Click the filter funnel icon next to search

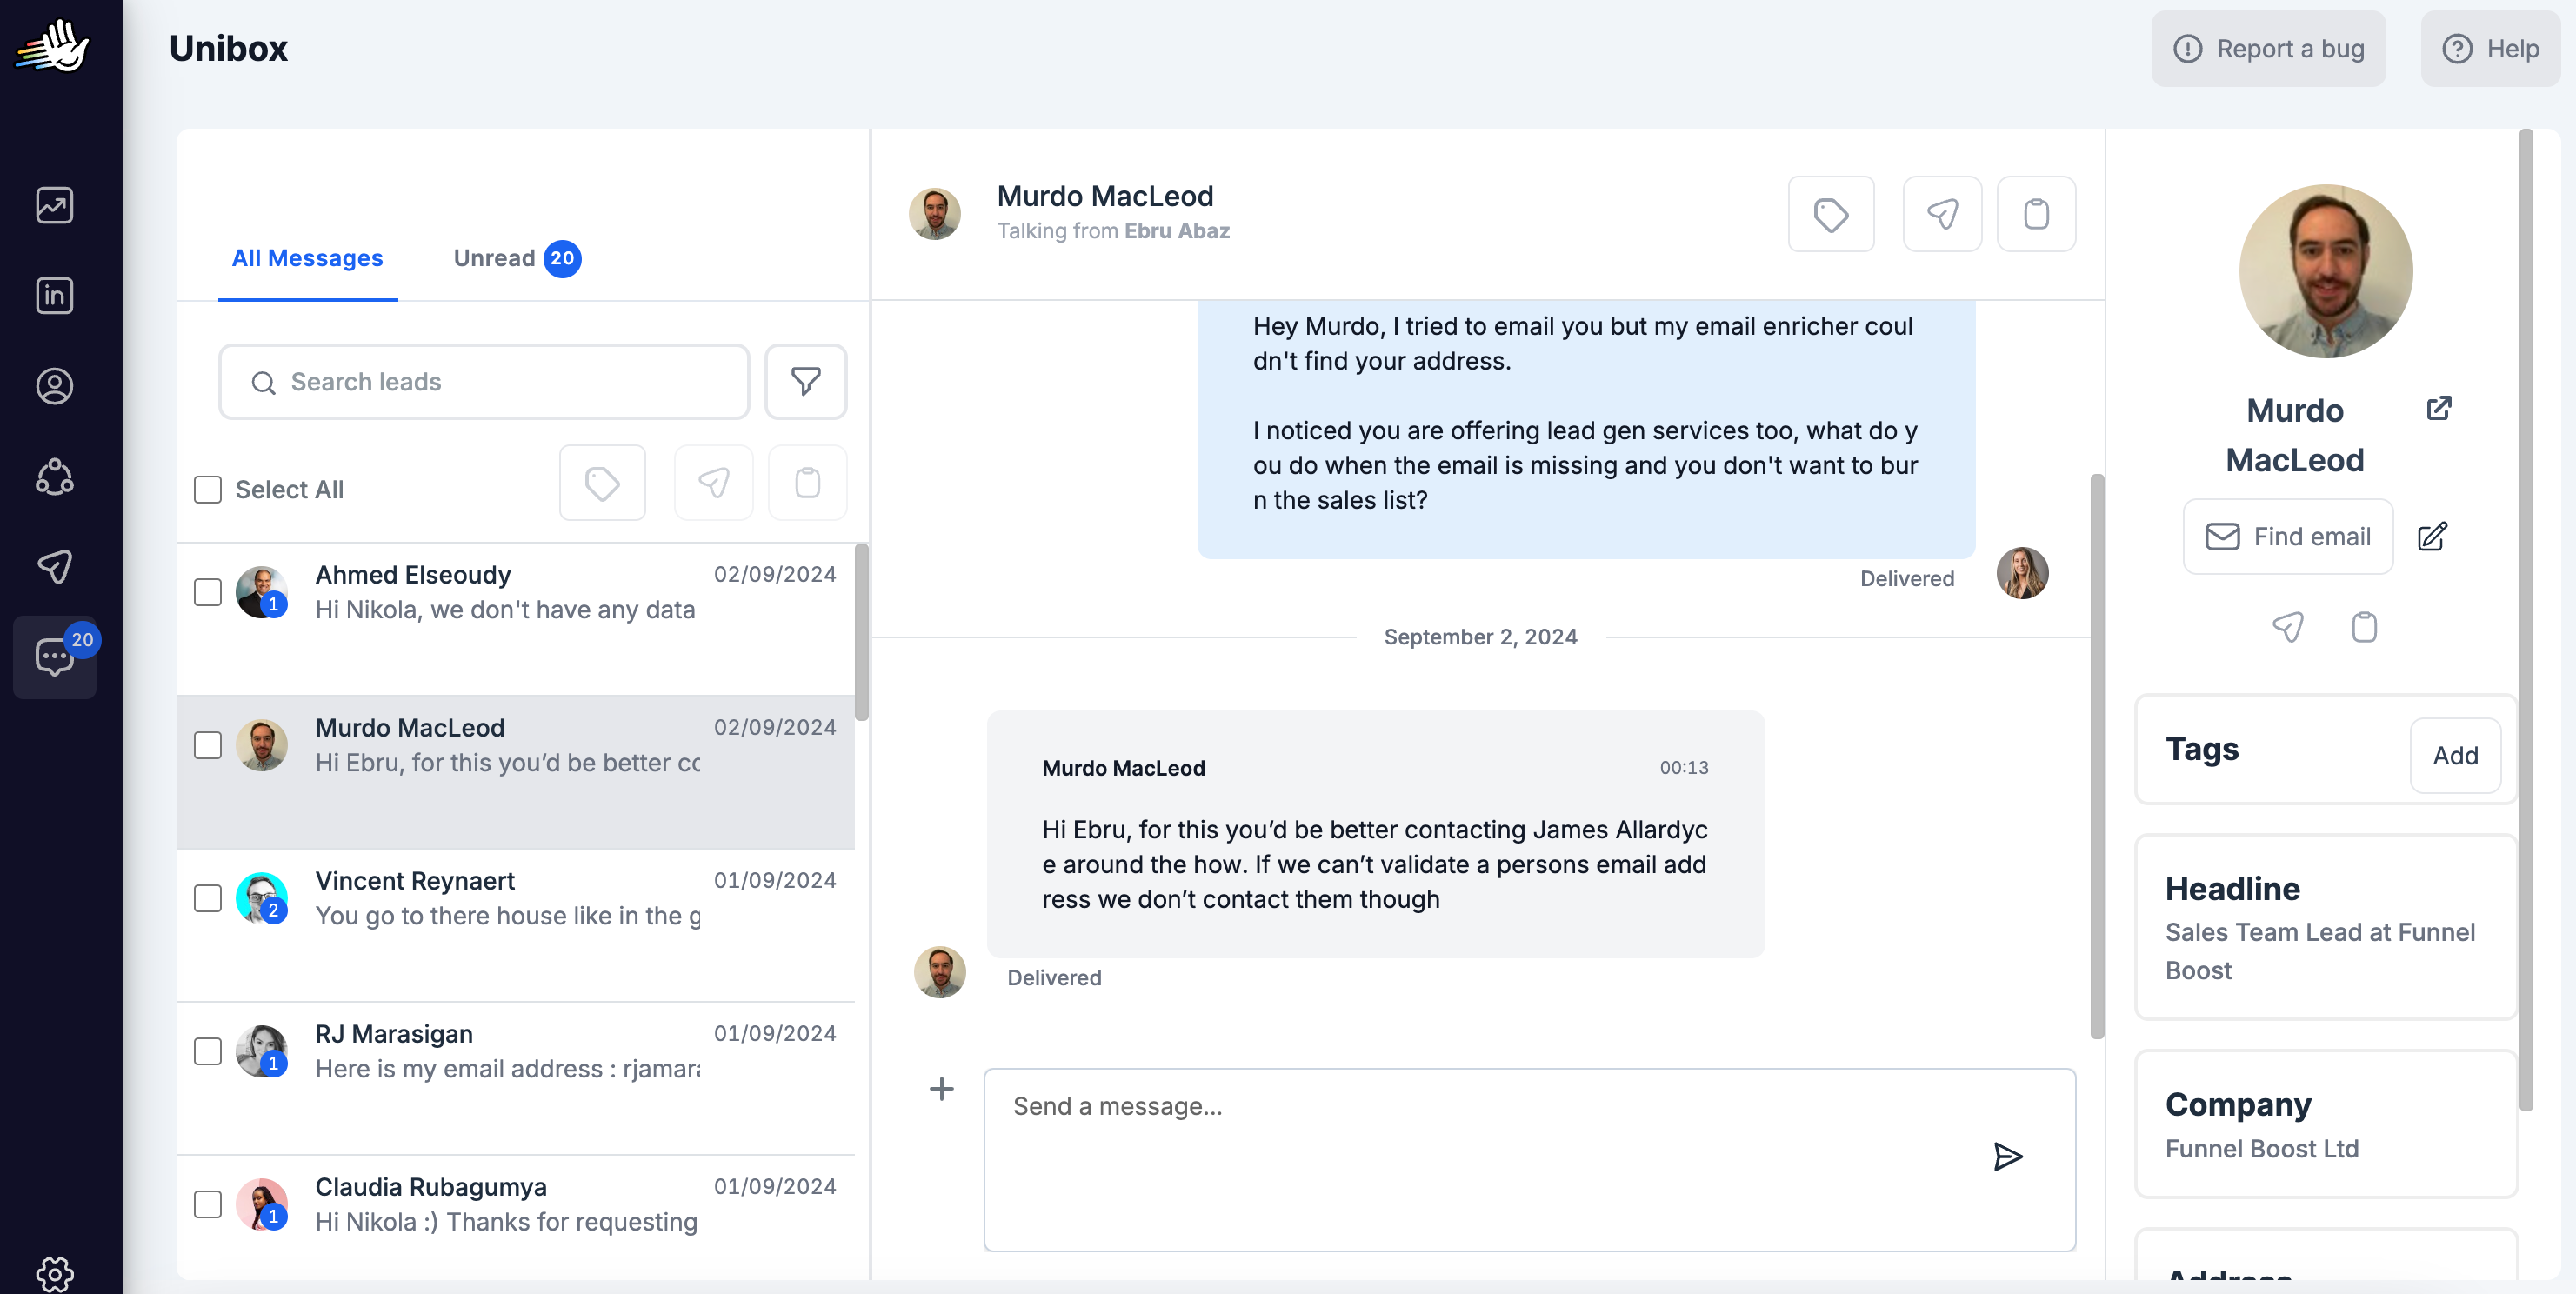tap(805, 381)
